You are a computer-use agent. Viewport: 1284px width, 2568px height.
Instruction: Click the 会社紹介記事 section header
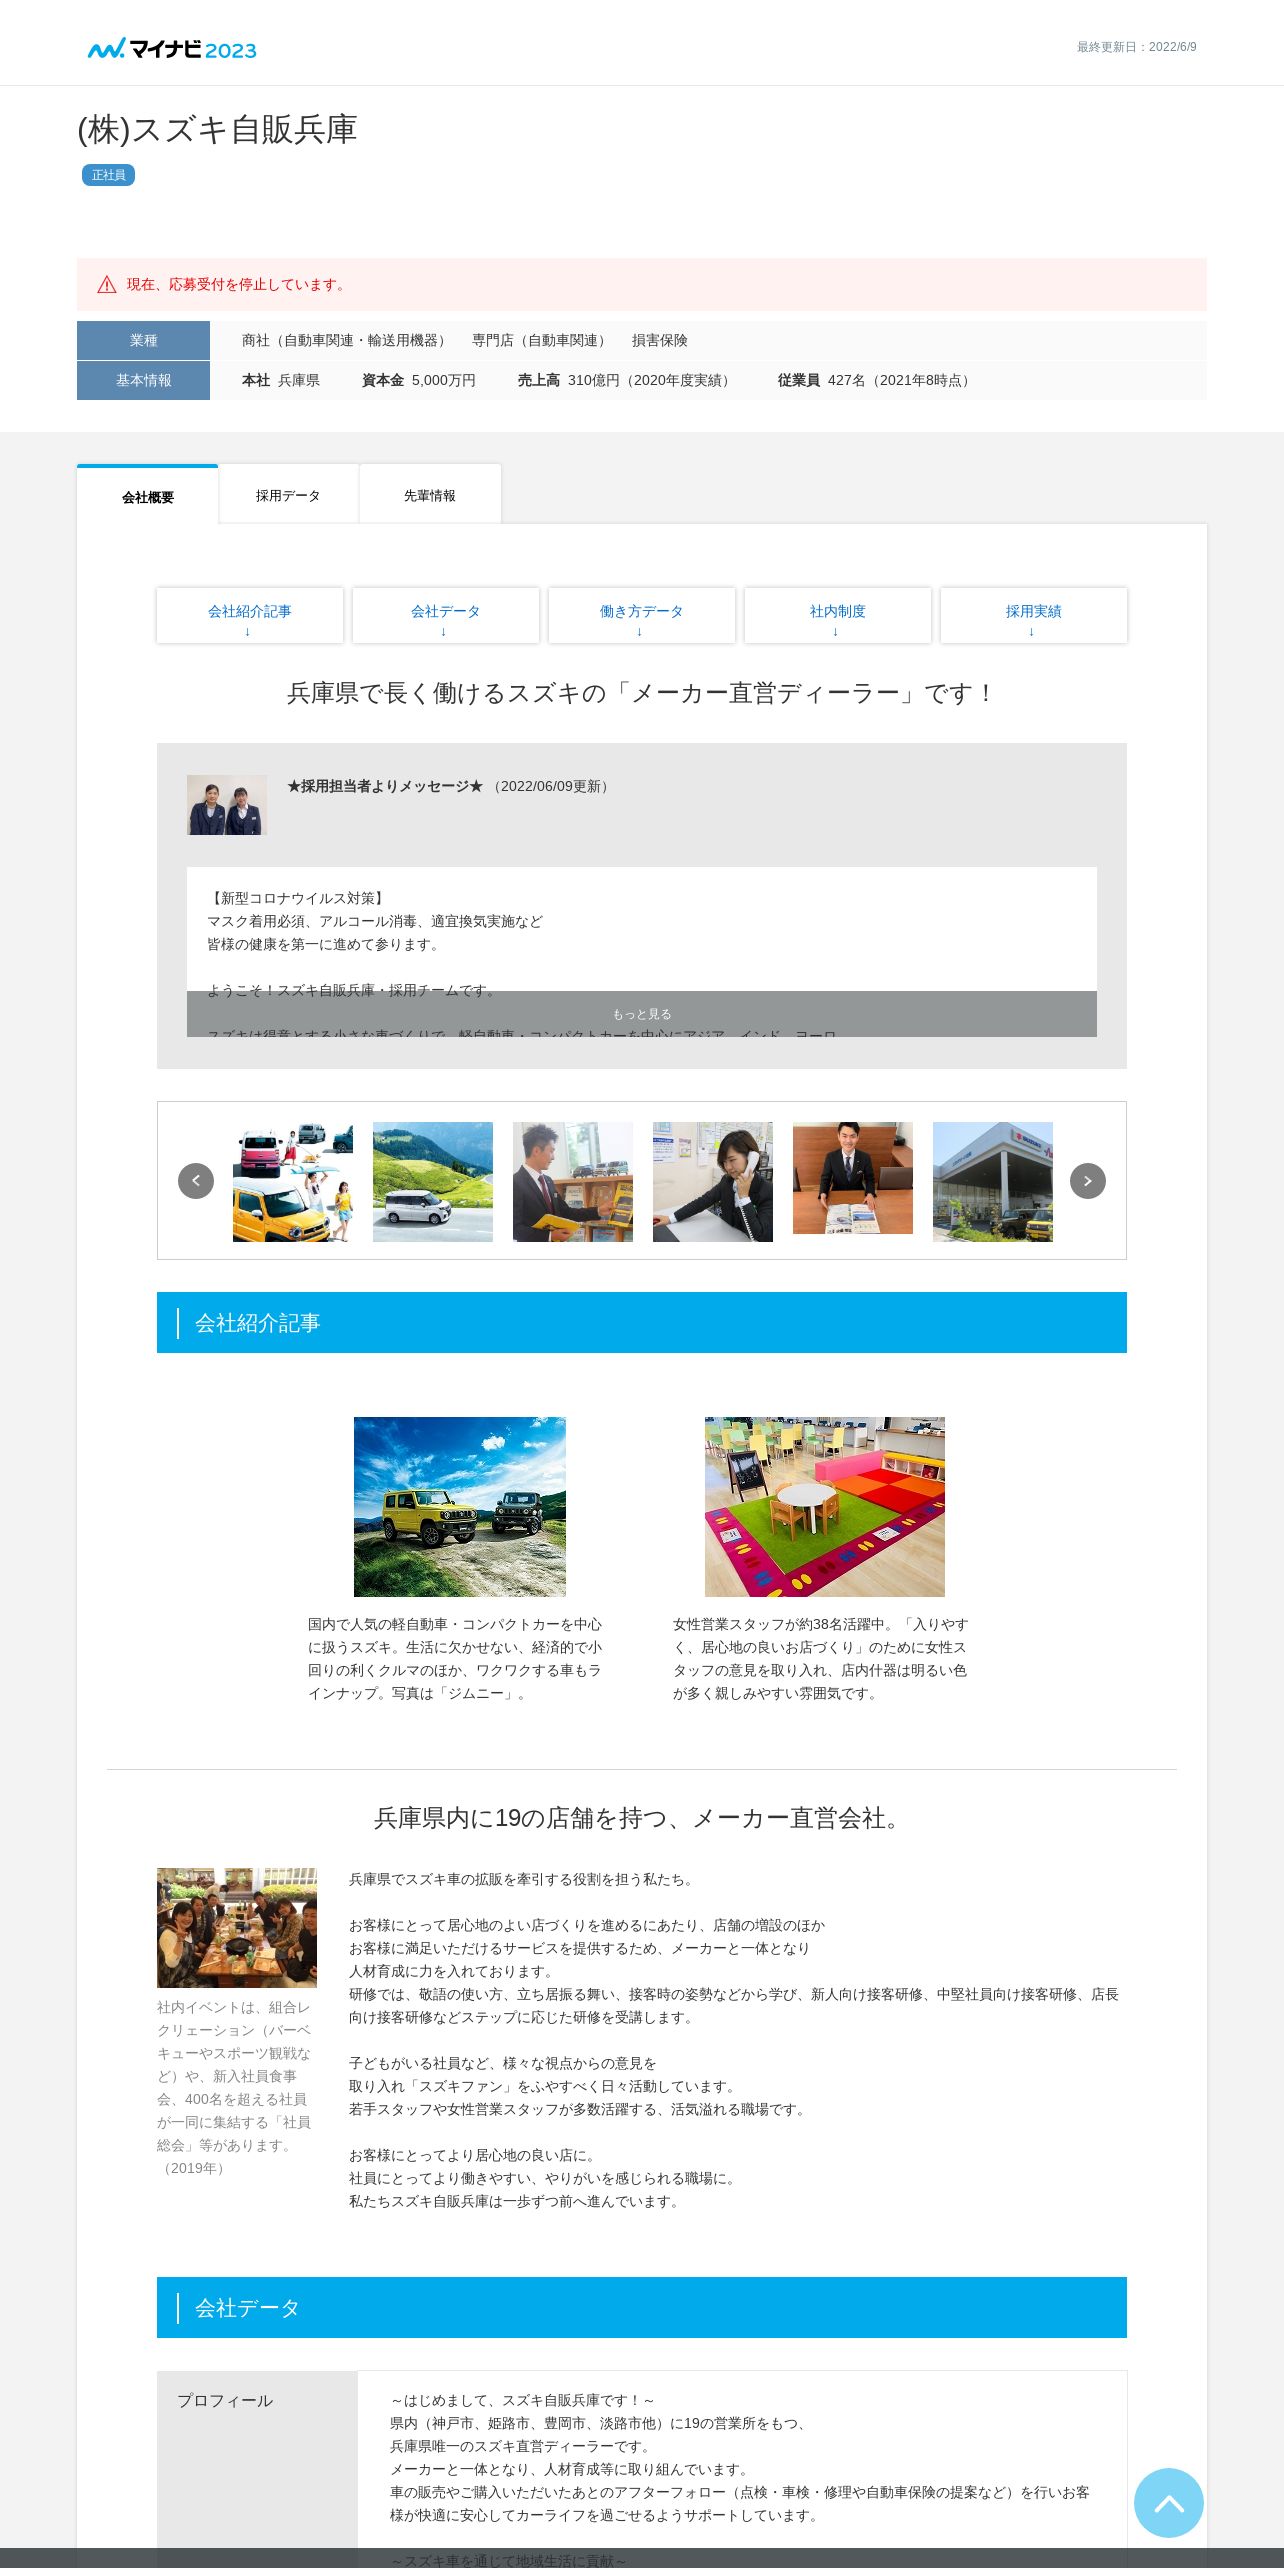point(642,1323)
